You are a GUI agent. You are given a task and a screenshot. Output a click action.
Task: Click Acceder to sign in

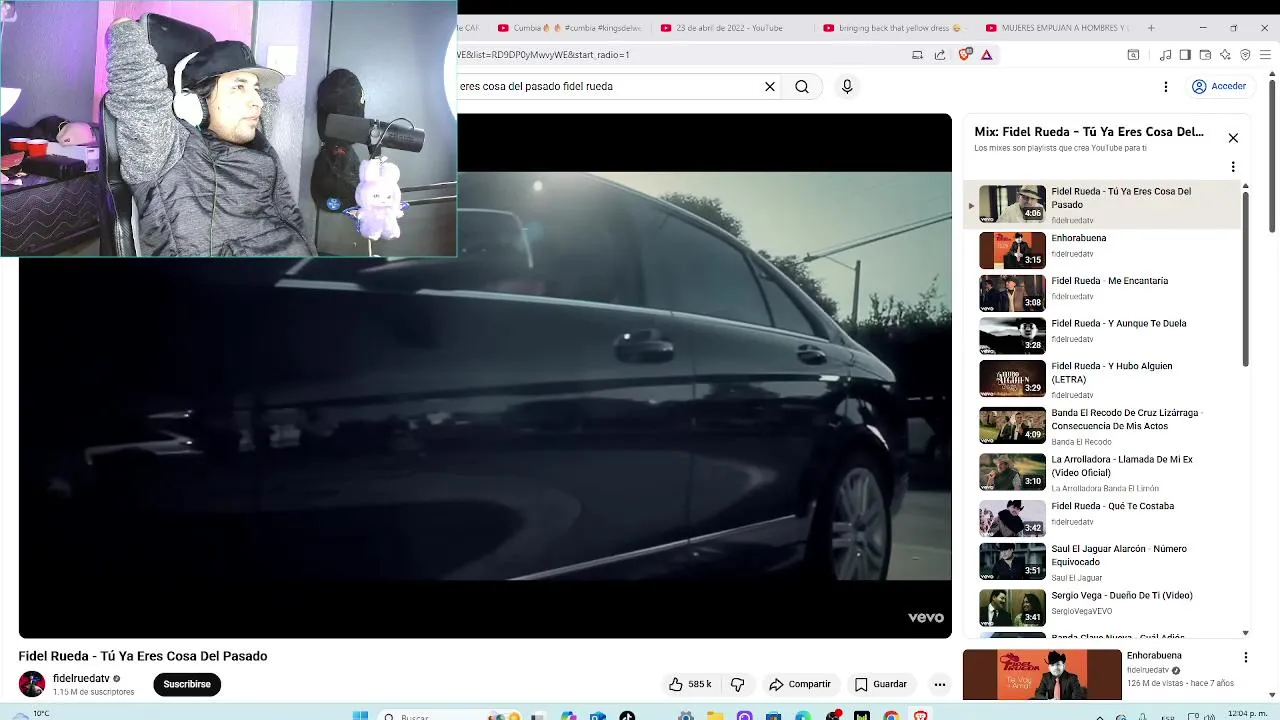(x=1219, y=87)
